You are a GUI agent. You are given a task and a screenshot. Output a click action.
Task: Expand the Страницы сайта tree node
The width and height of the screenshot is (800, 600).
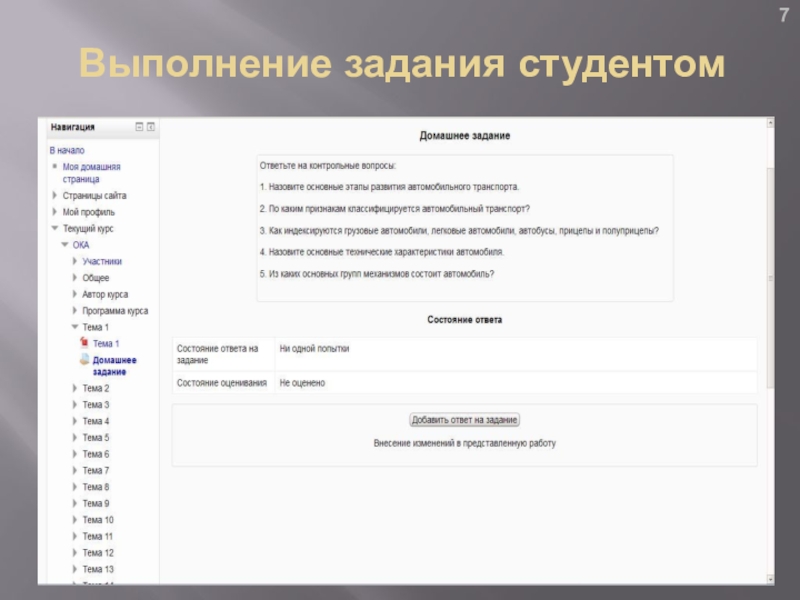coord(55,196)
